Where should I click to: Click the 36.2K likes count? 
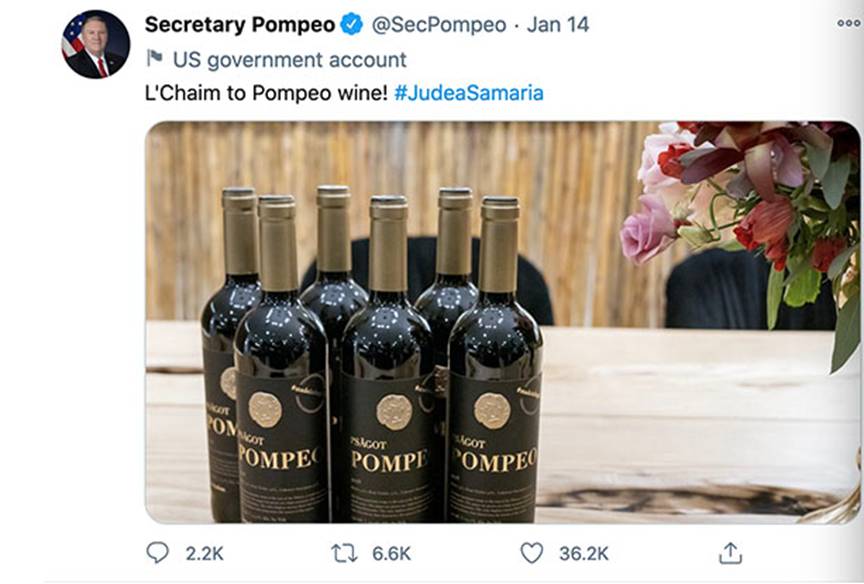pyautogui.click(x=584, y=553)
